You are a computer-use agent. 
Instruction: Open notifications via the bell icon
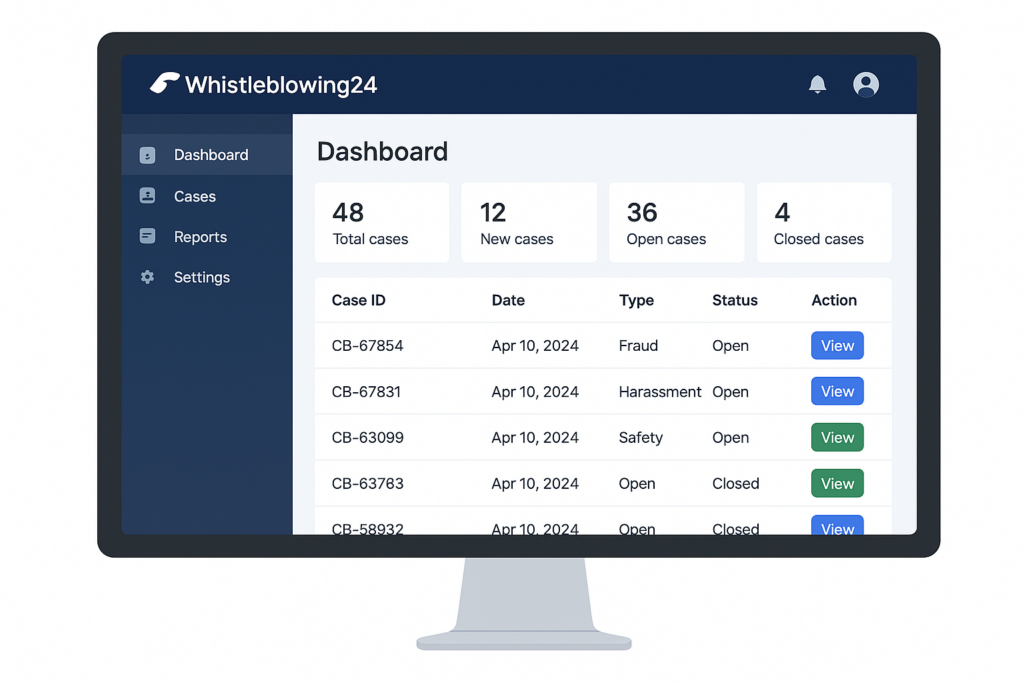click(817, 85)
